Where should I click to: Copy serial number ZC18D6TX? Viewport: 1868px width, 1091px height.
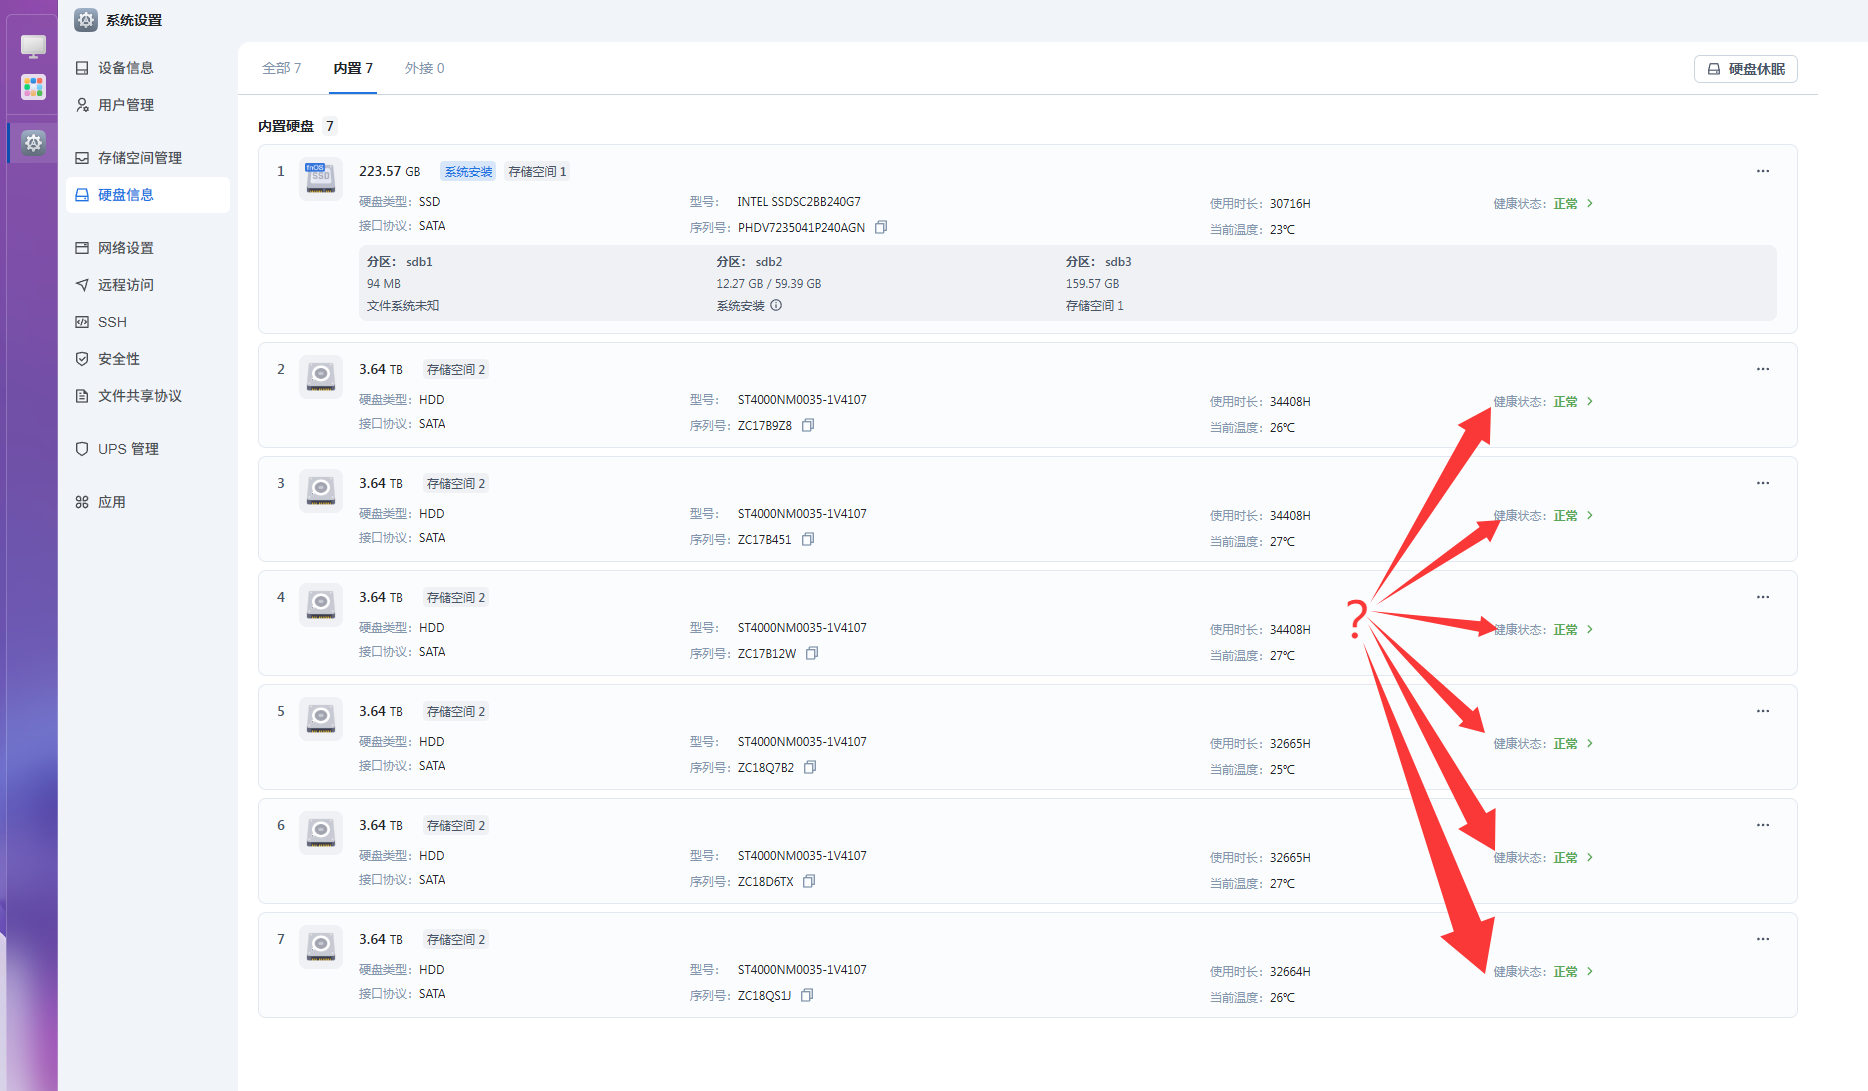coord(809,881)
